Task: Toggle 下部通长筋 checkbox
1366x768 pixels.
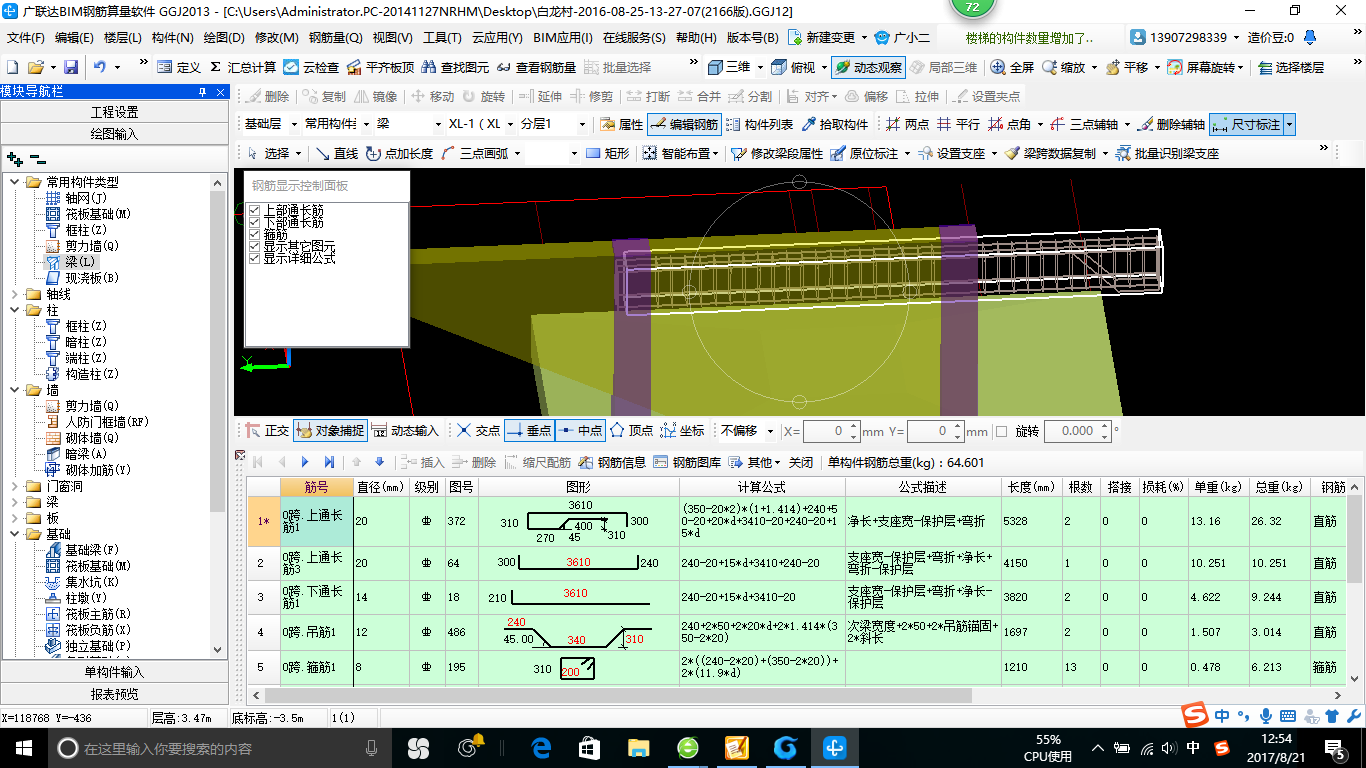Action: (254, 223)
